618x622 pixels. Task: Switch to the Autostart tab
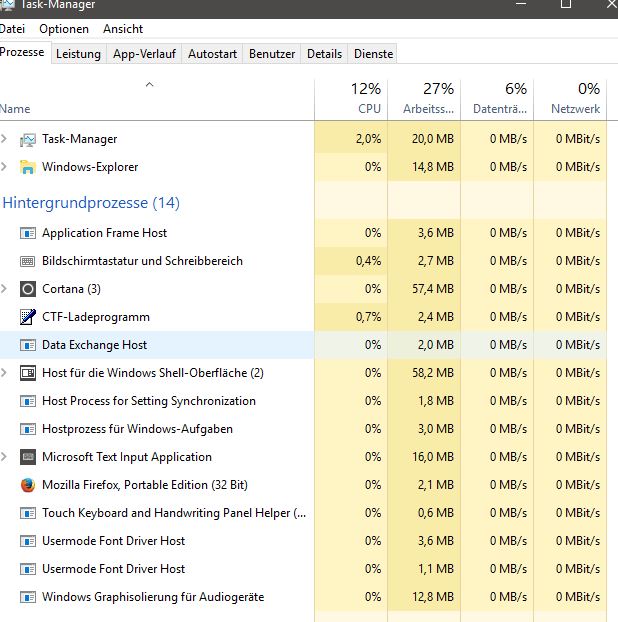[x=213, y=54]
